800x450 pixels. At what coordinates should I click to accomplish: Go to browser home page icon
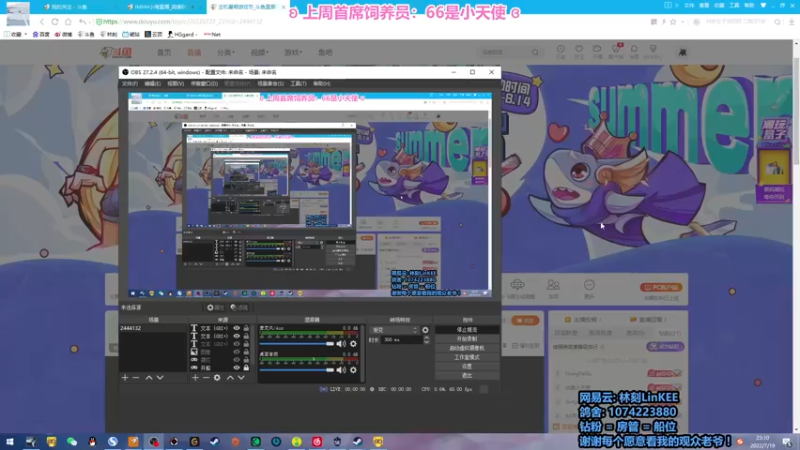pos(68,22)
